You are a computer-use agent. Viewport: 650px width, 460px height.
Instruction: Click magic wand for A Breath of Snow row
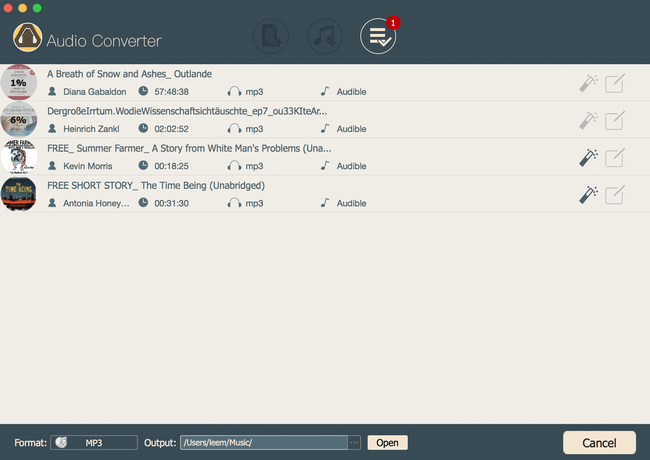click(x=589, y=83)
